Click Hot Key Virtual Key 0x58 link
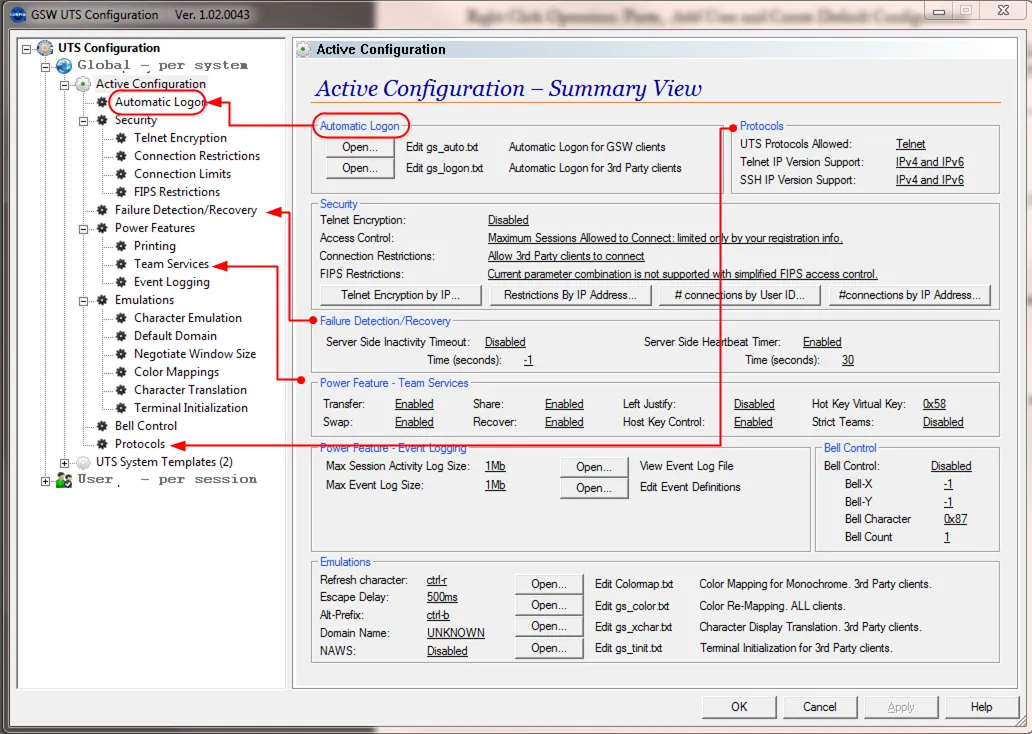 pyautogui.click(x=934, y=404)
